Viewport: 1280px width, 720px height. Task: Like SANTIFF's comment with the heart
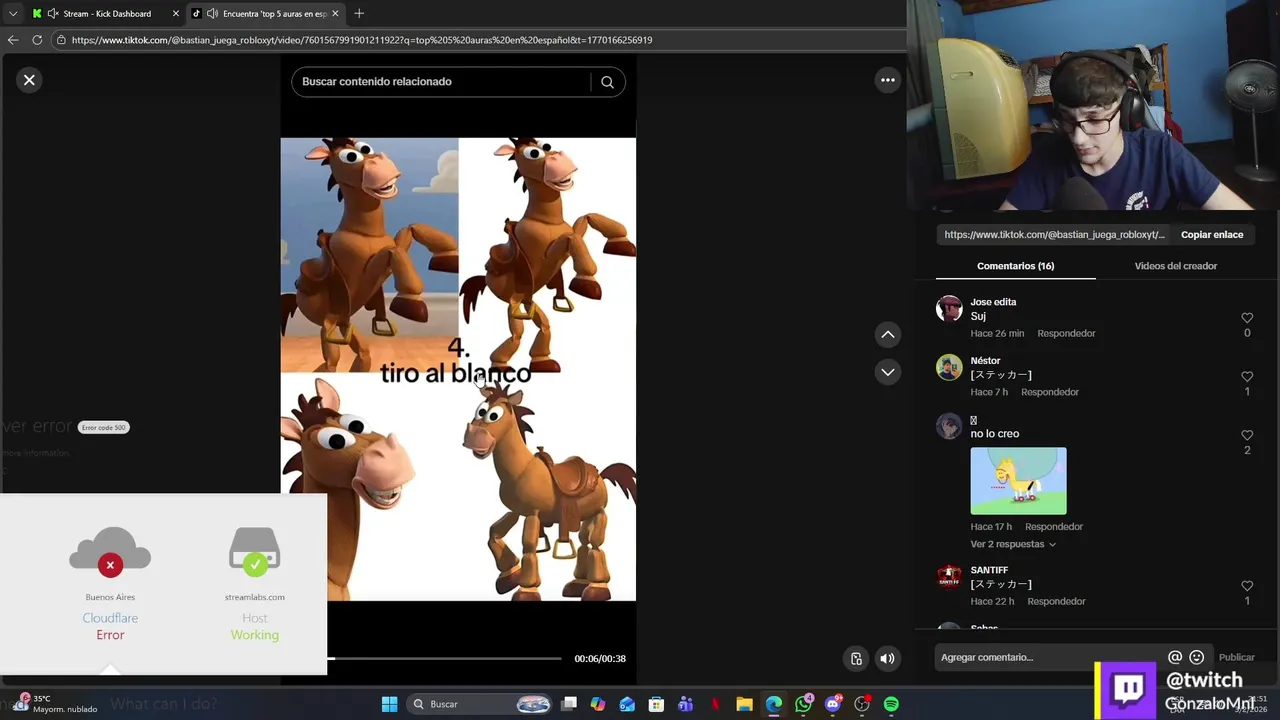(x=1247, y=586)
